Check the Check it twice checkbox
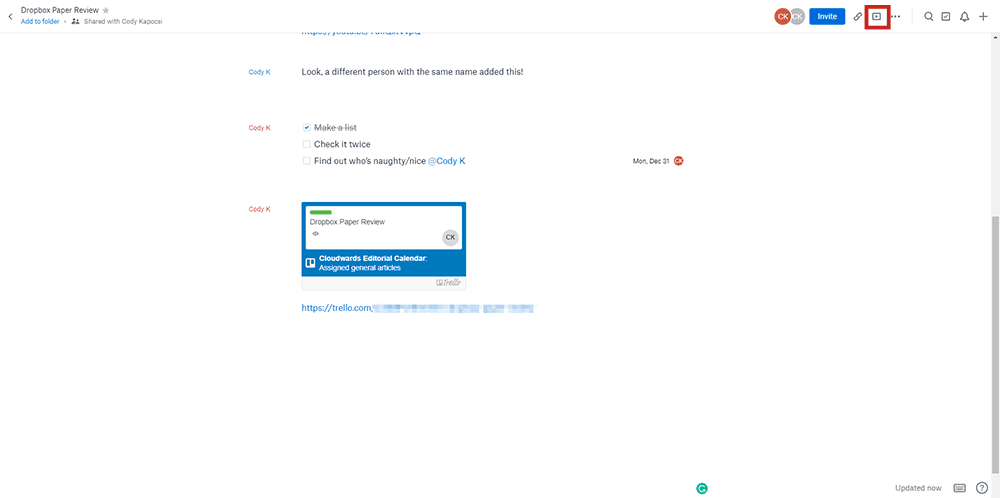 pyautogui.click(x=307, y=144)
